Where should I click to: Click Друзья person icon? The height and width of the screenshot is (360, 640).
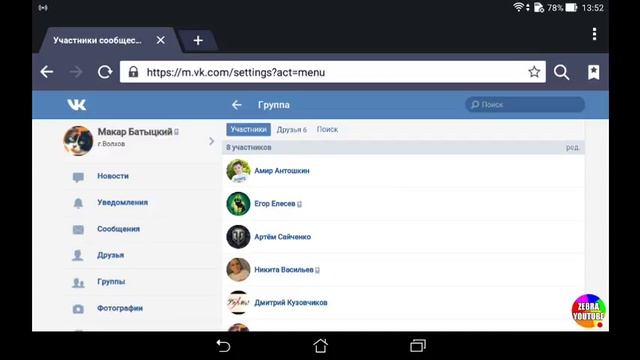coord(78,256)
